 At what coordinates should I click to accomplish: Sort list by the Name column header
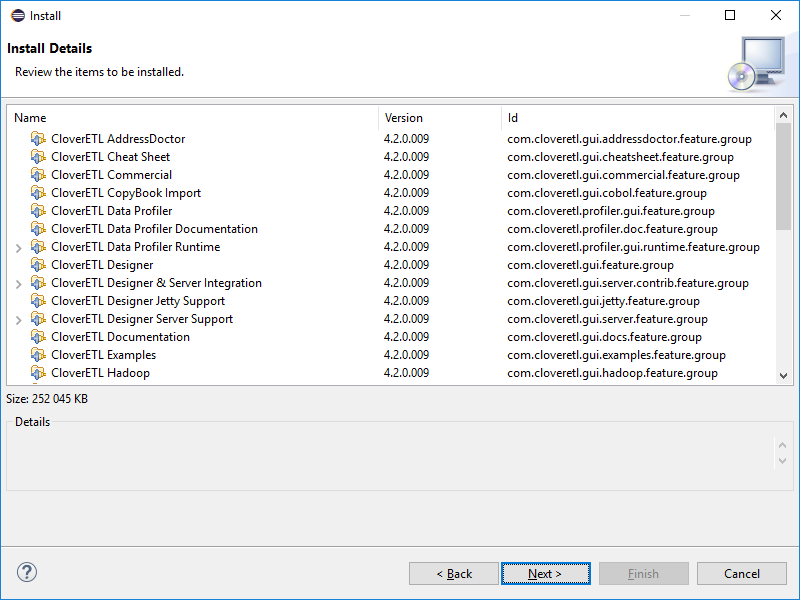tap(192, 118)
